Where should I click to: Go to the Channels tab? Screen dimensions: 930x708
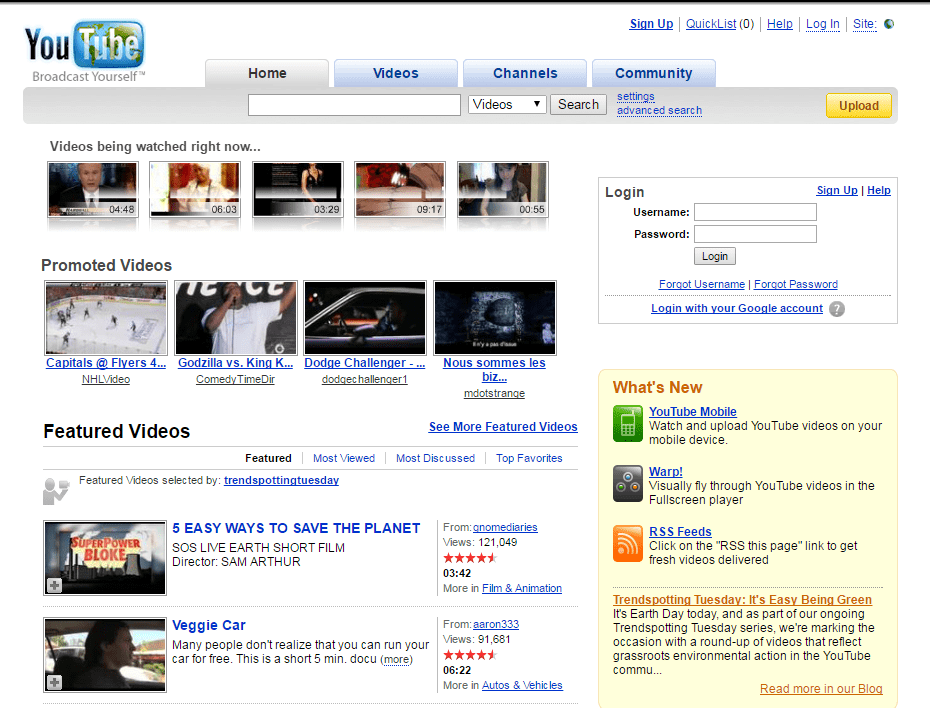point(525,73)
